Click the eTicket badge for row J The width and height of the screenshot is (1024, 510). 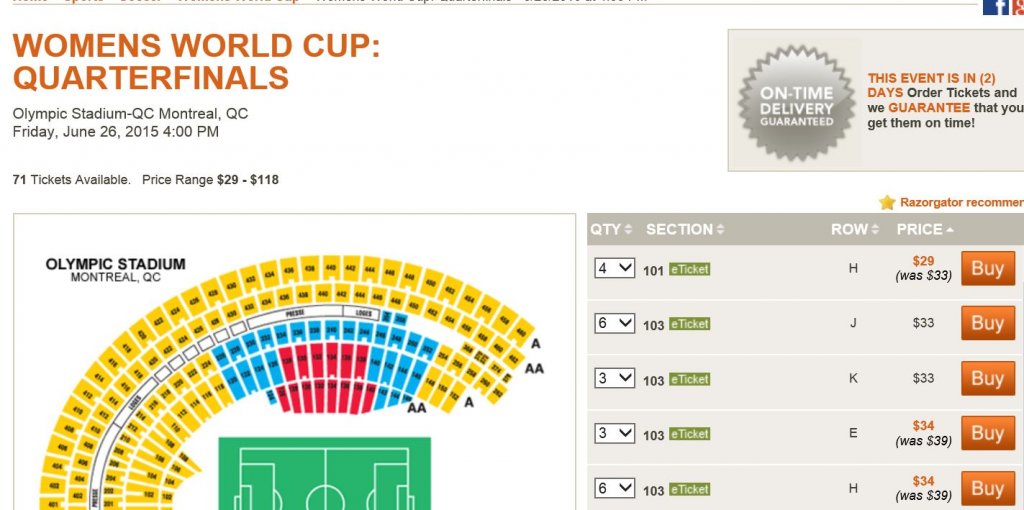pos(690,324)
